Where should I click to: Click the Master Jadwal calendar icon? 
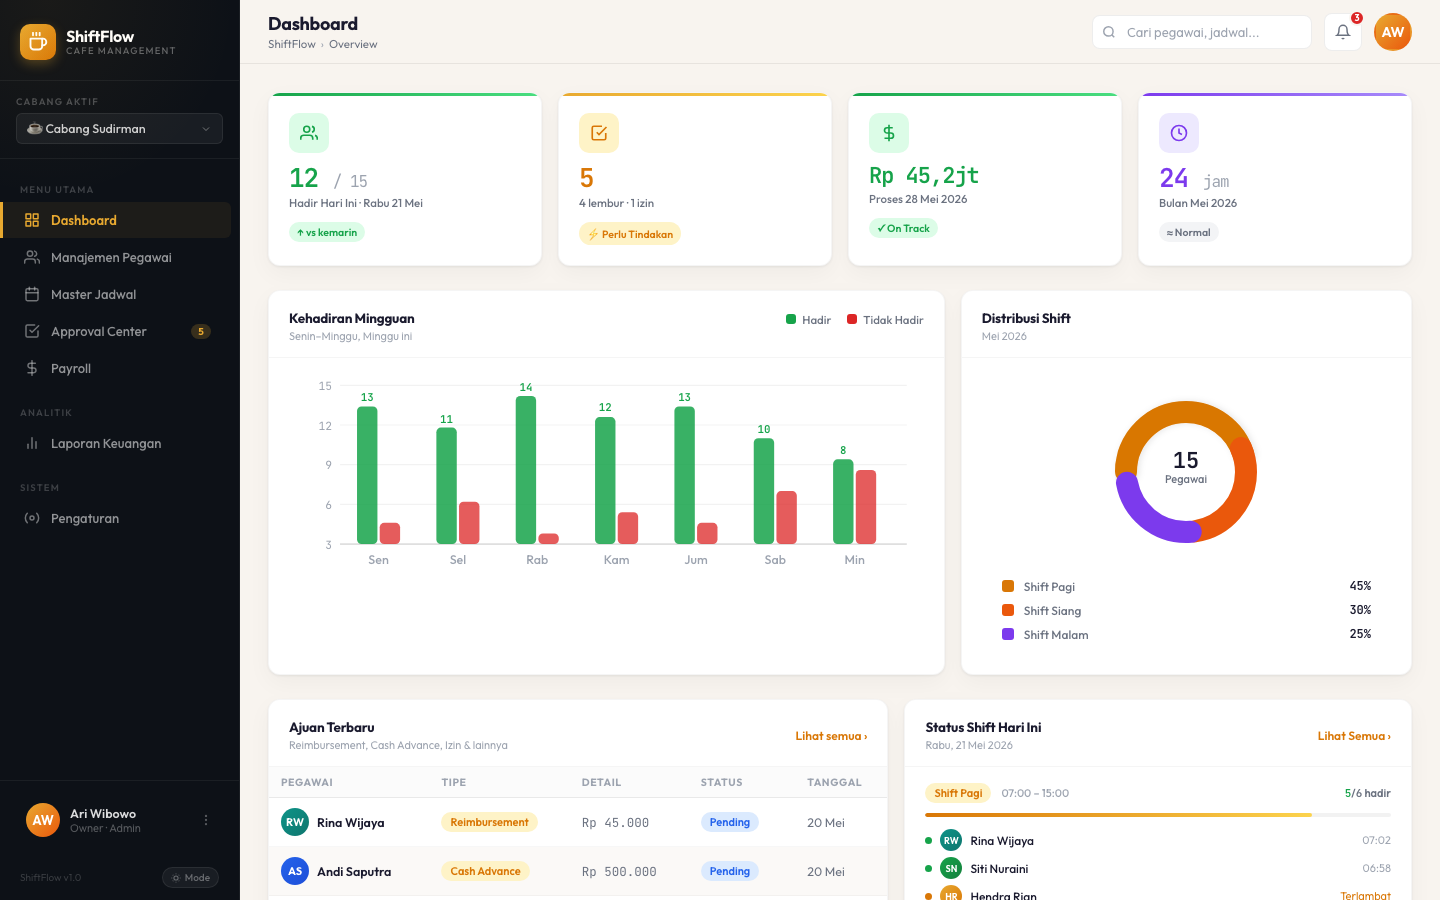click(32, 294)
